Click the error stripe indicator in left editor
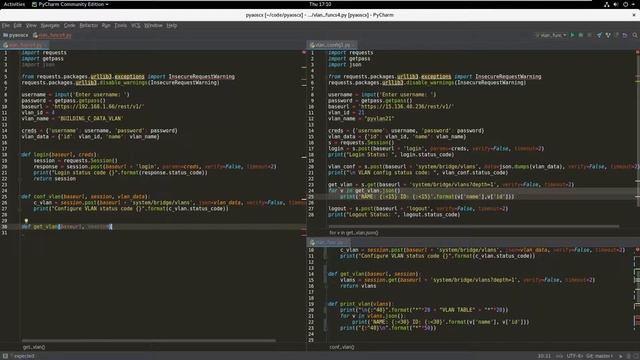The width and height of the screenshot is (640, 360). (304, 53)
